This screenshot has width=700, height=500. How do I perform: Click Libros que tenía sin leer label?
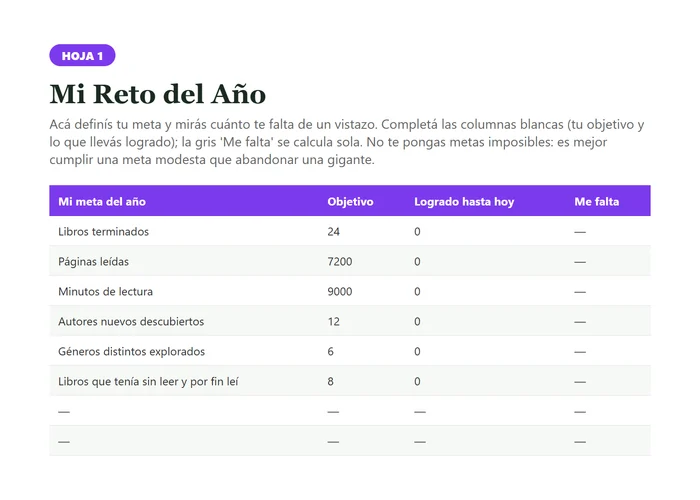pos(148,382)
